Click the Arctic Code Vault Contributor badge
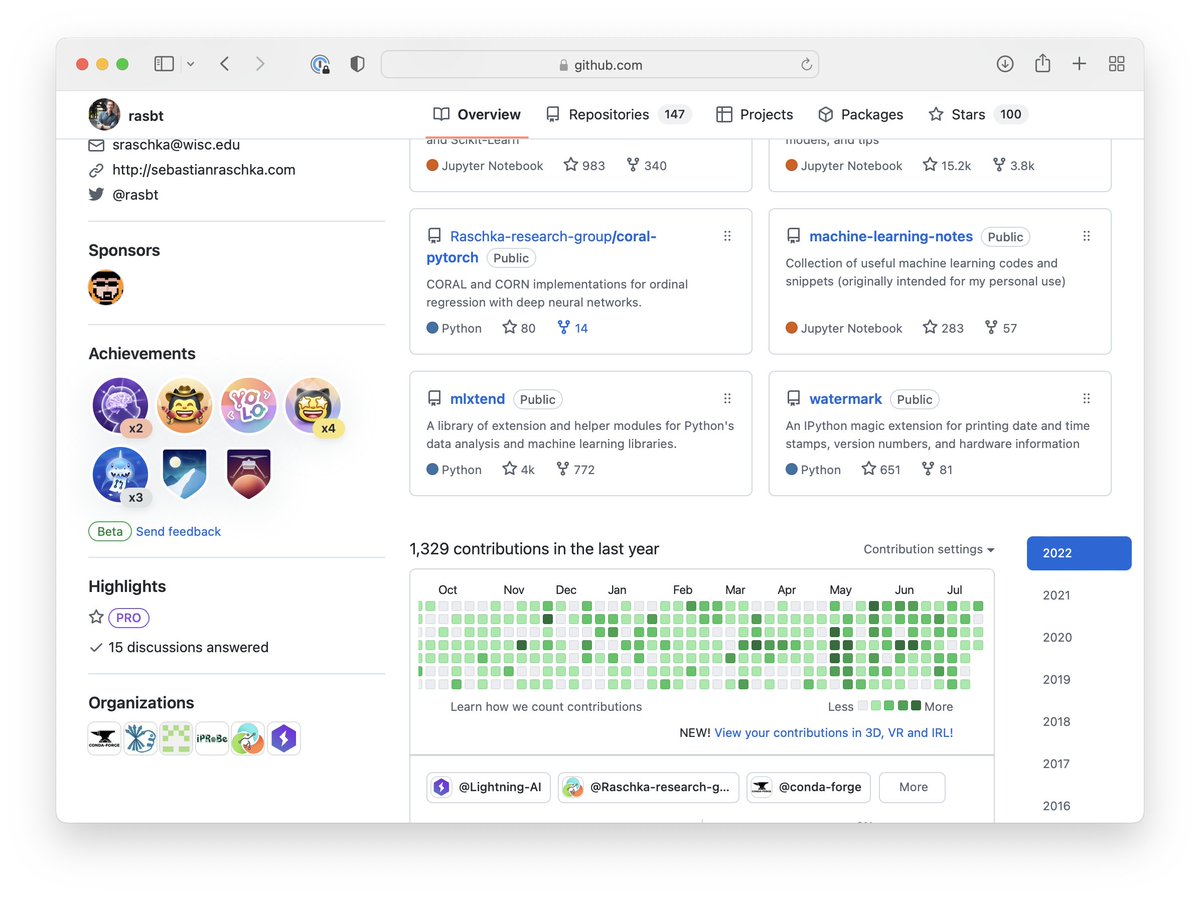The image size is (1200, 897). pyautogui.click(x=184, y=474)
